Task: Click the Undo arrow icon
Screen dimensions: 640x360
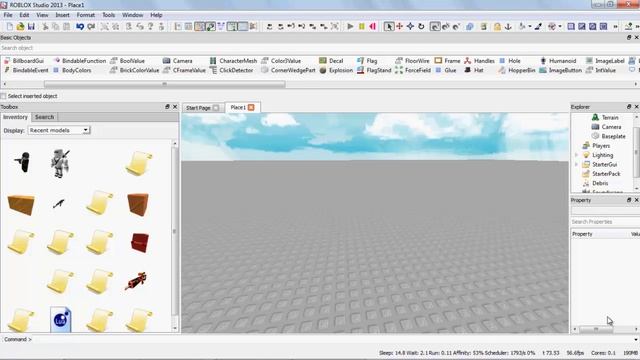Action: coord(80,27)
